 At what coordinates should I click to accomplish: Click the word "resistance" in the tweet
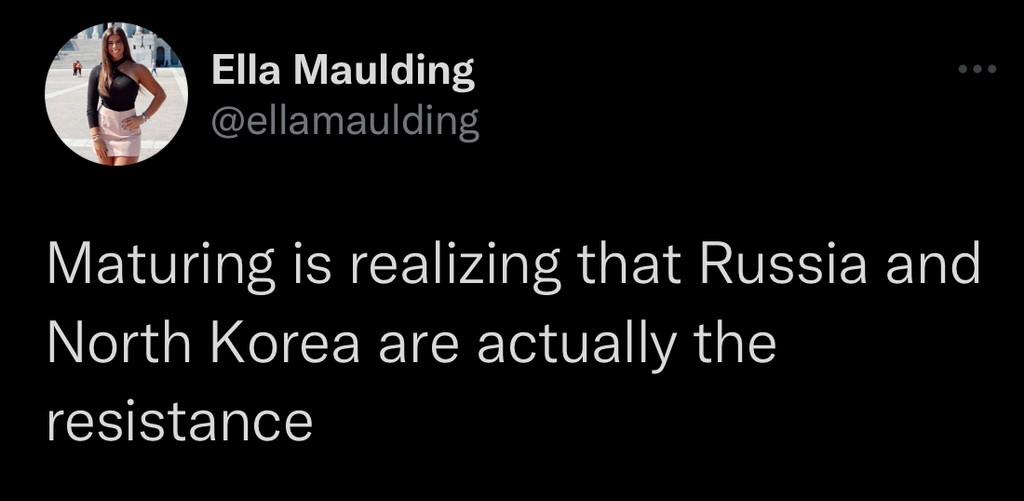(x=180, y=420)
